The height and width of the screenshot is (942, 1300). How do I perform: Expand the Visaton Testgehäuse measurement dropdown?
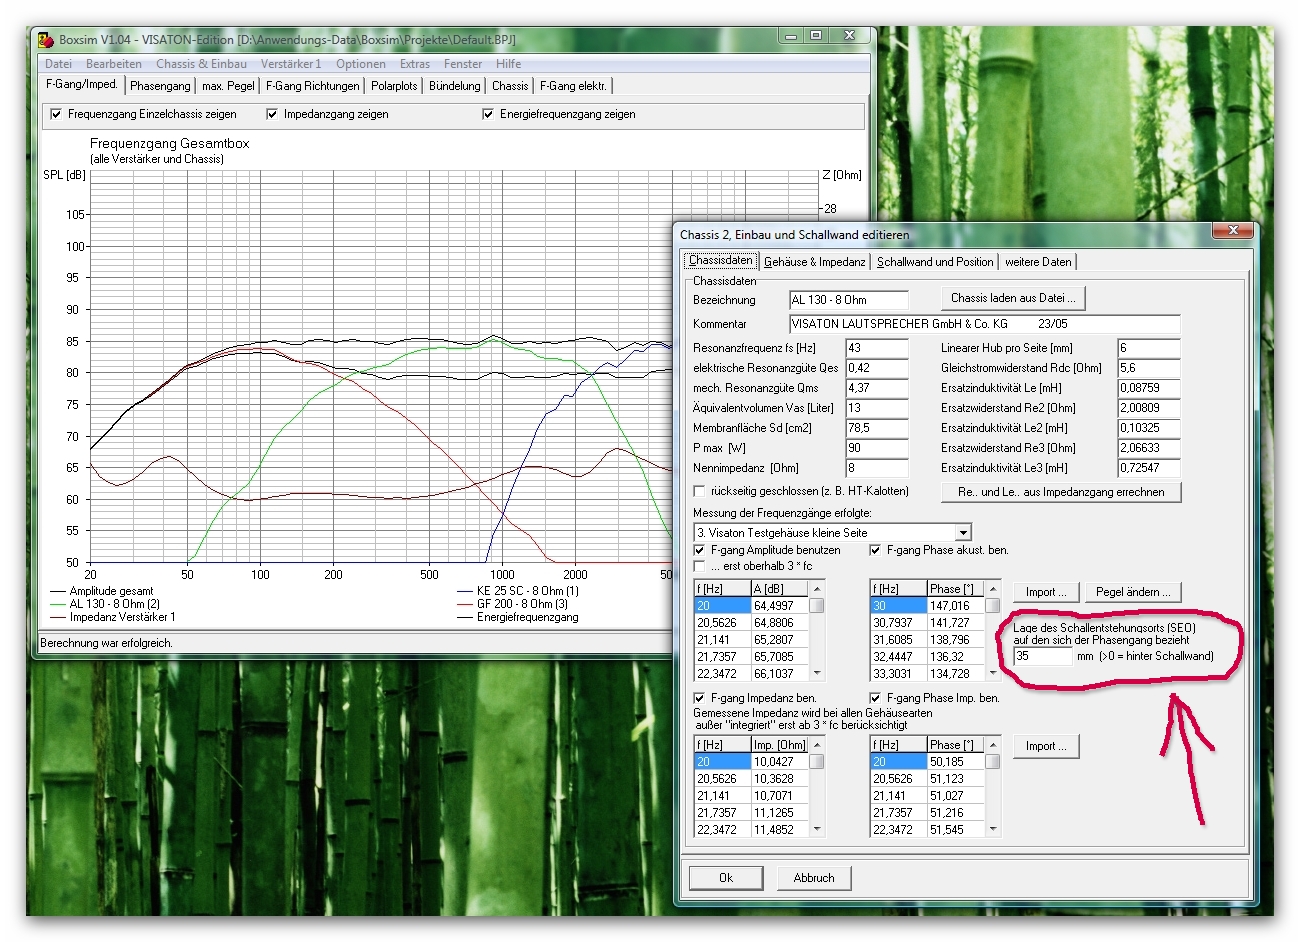pos(962,533)
